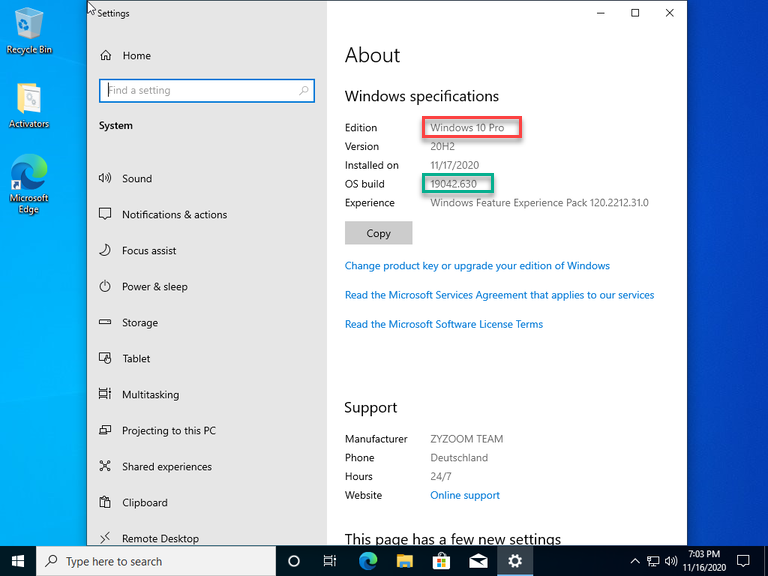
Task: Open Online support website link
Action: 465,495
